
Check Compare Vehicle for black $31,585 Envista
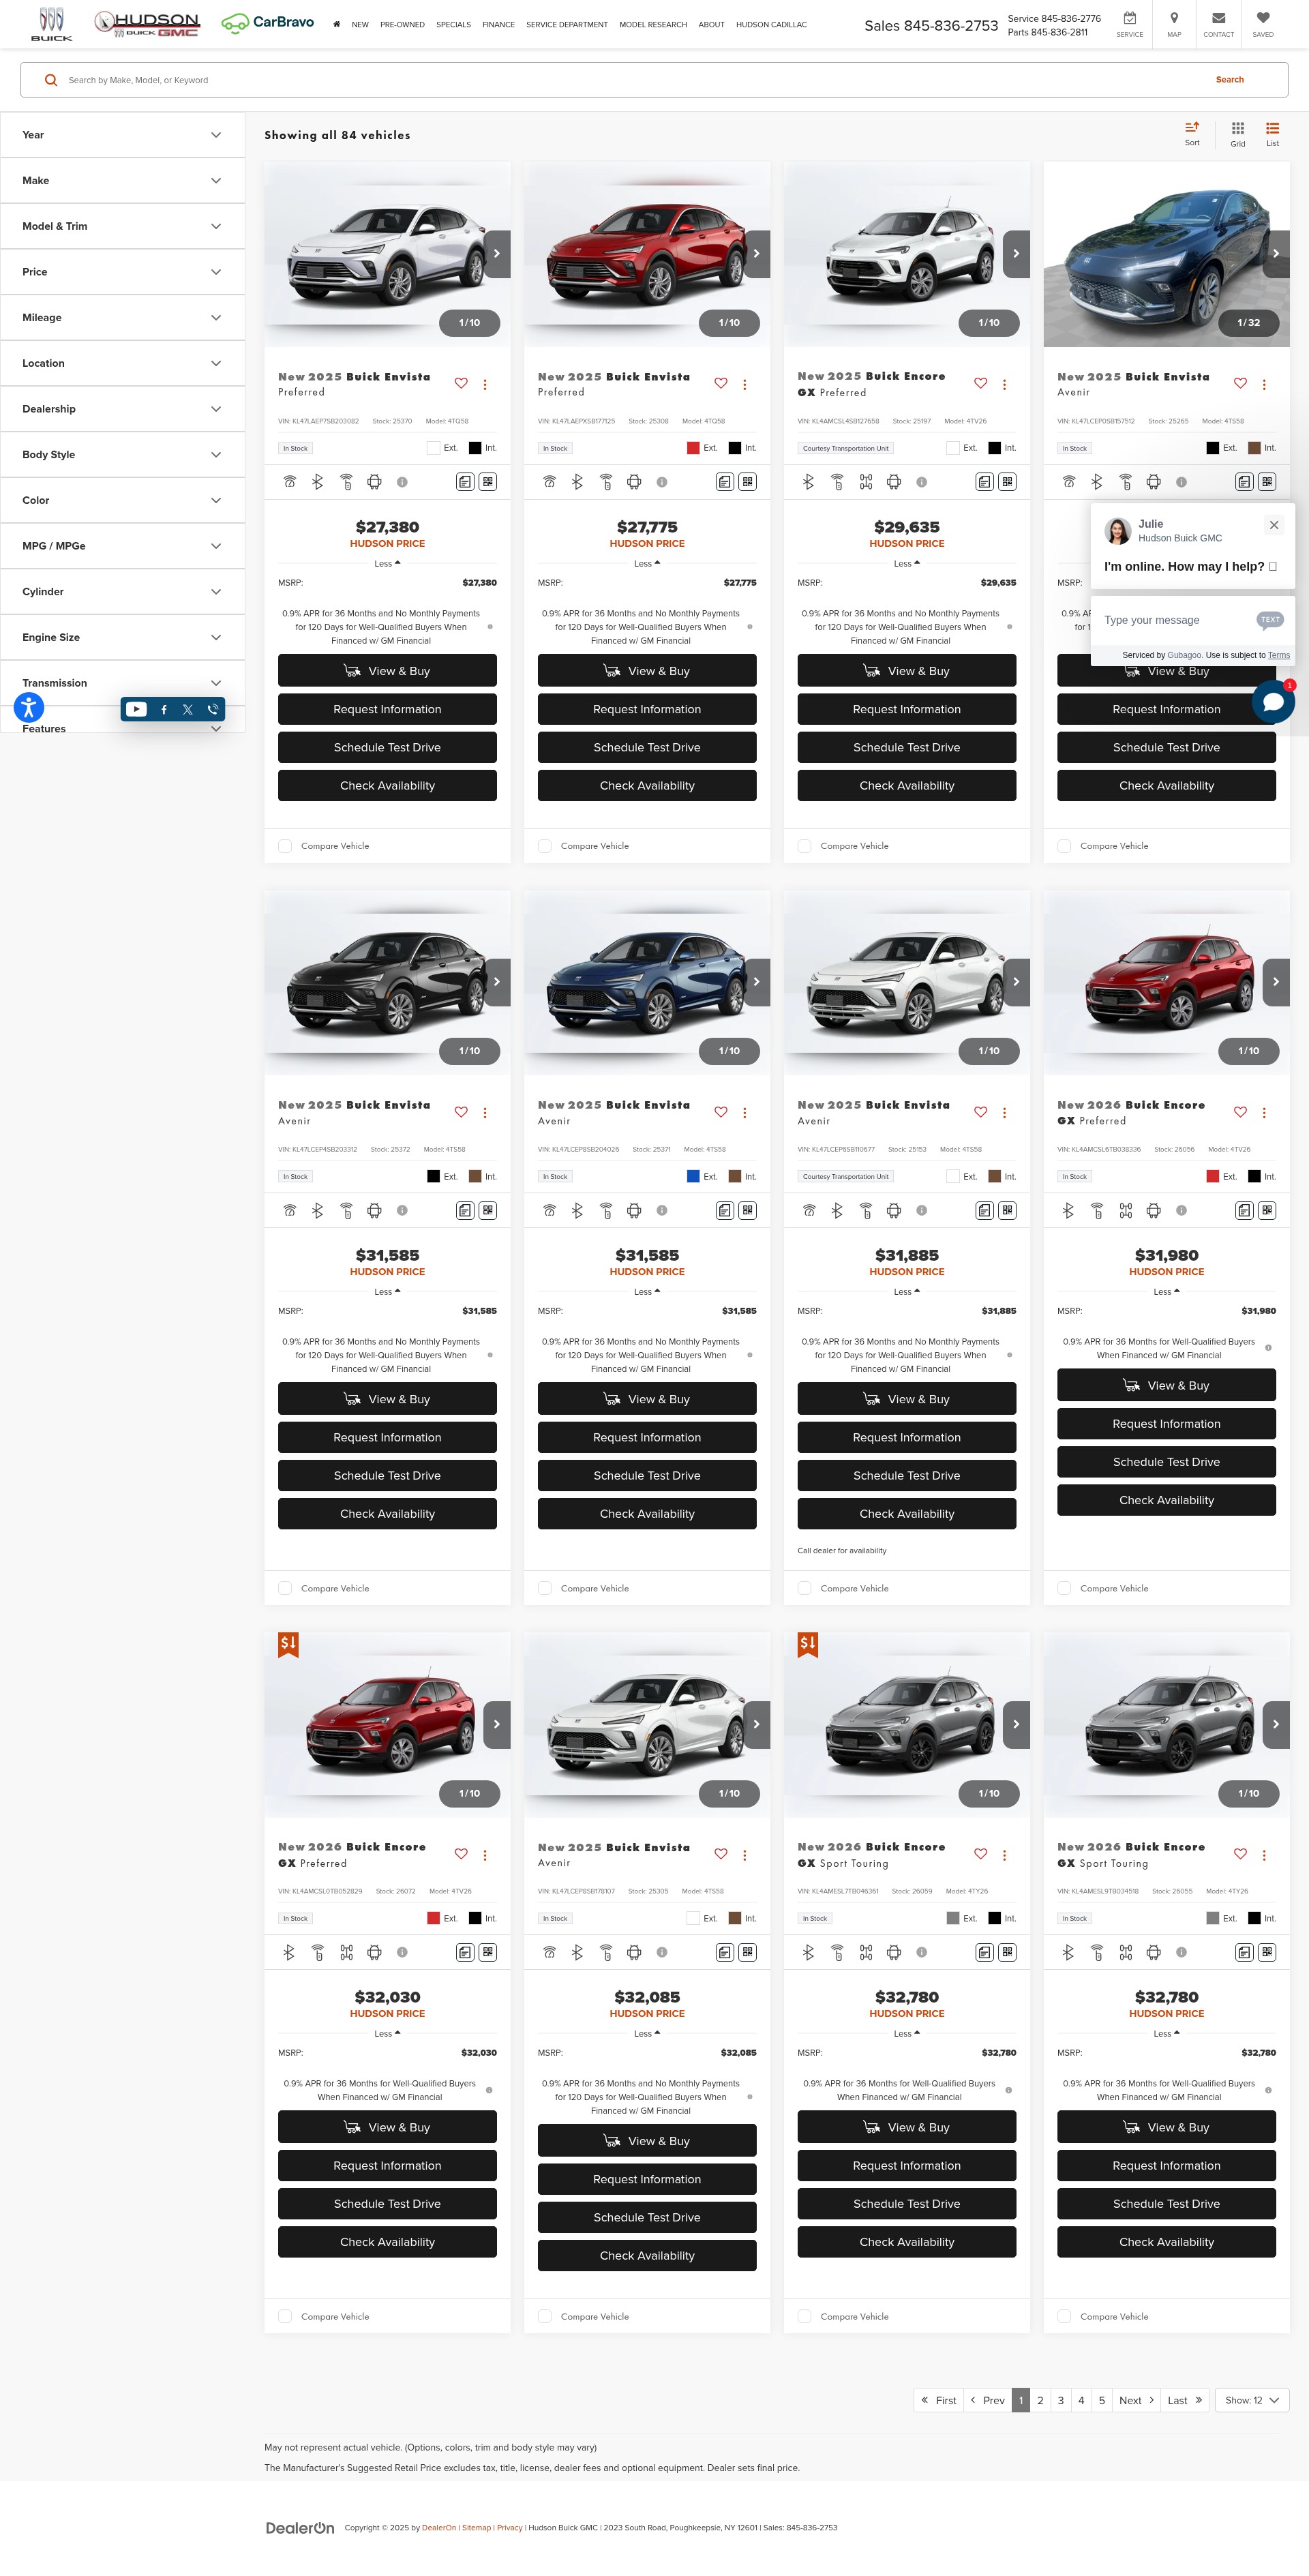click(x=285, y=1588)
